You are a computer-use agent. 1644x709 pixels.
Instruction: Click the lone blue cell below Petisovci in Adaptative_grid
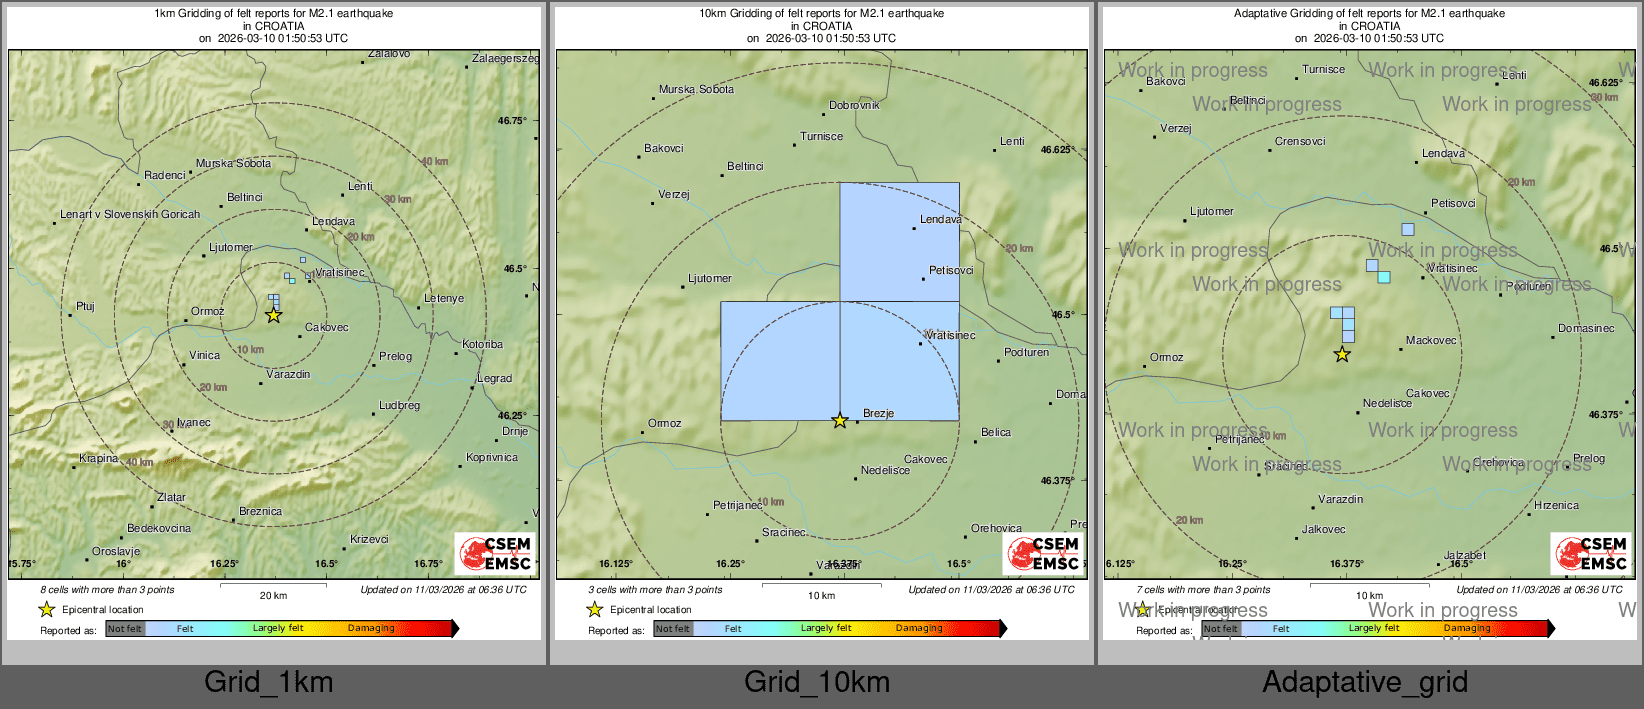click(x=1408, y=229)
